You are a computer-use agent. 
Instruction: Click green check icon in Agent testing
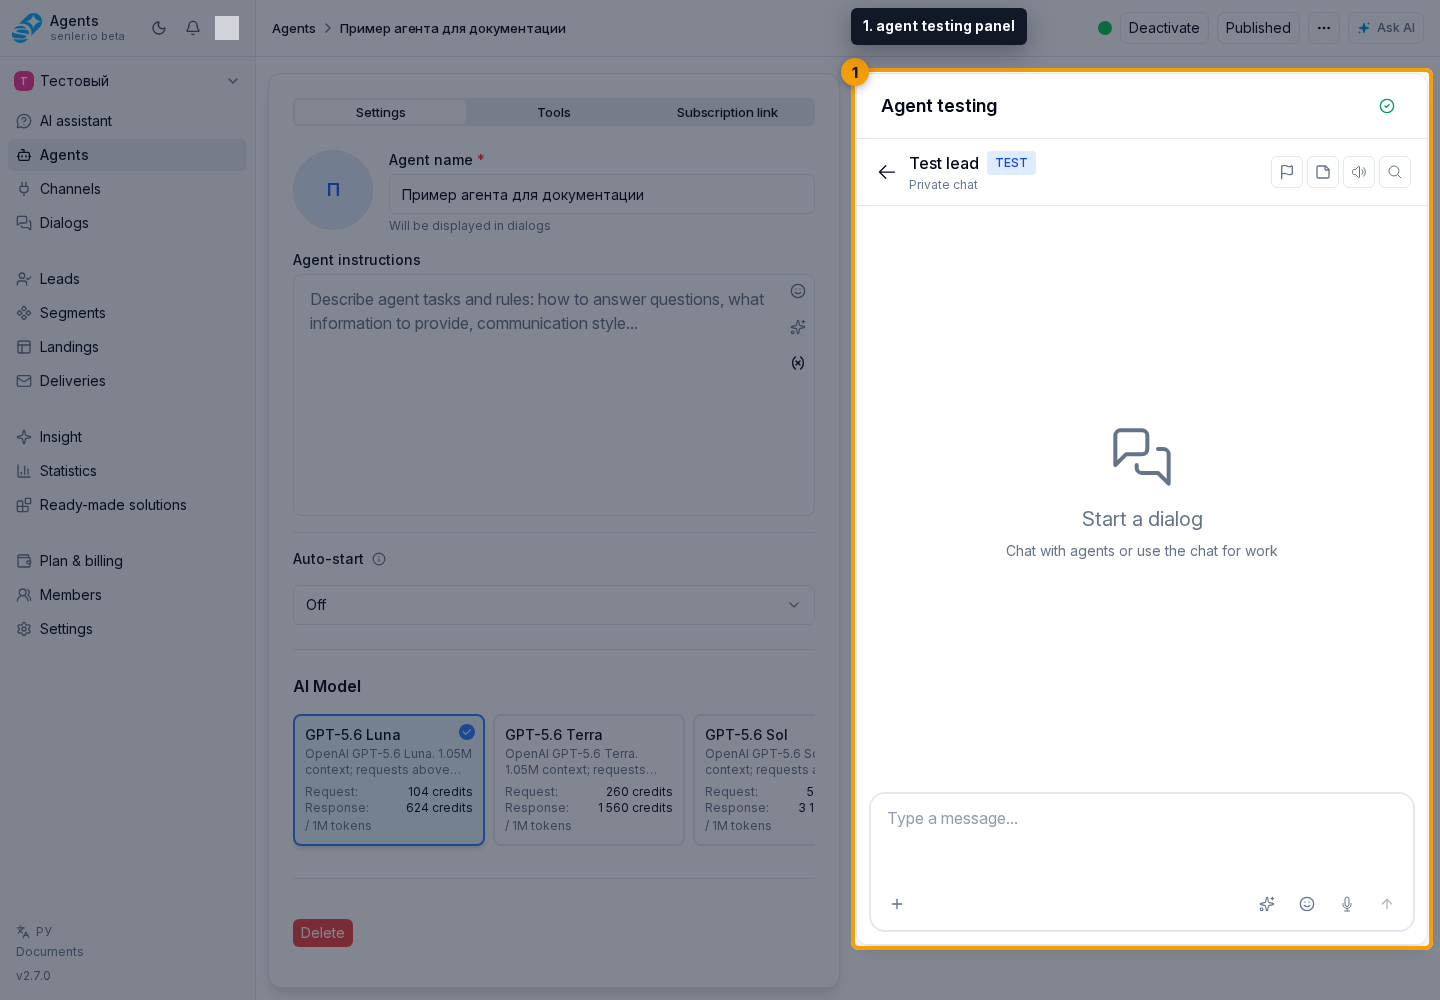click(x=1387, y=106)
